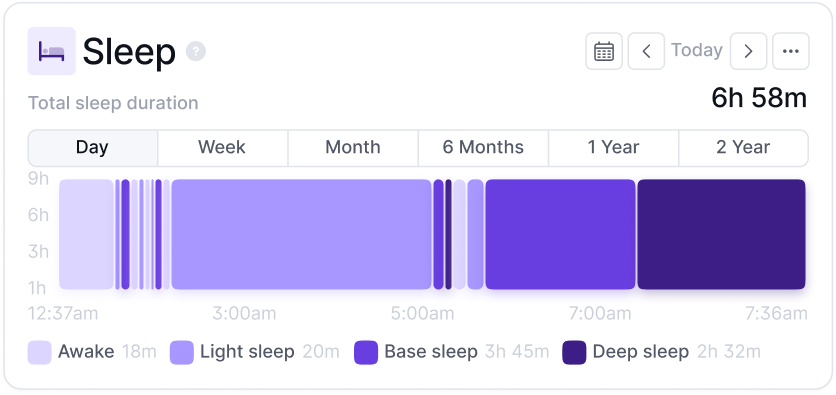
Task: Click the Today date label
Action: 697,50
